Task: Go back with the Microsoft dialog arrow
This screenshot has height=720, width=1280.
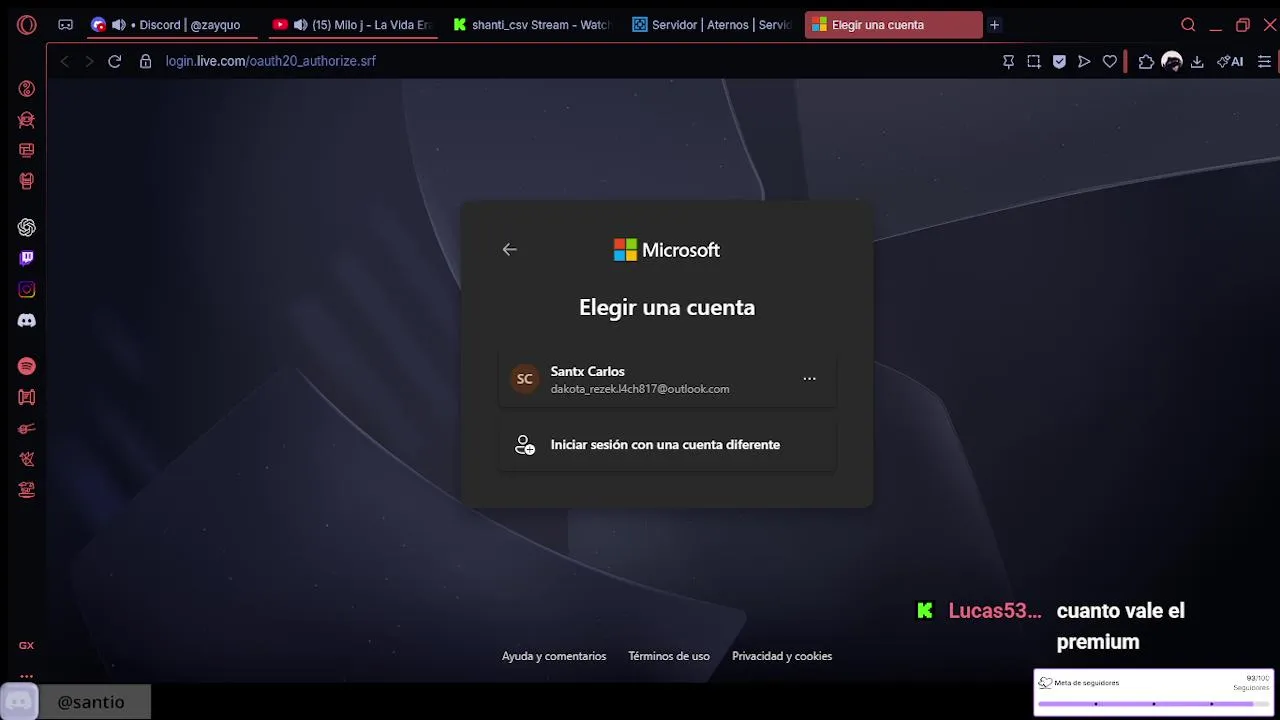Action: pos(510,250)
